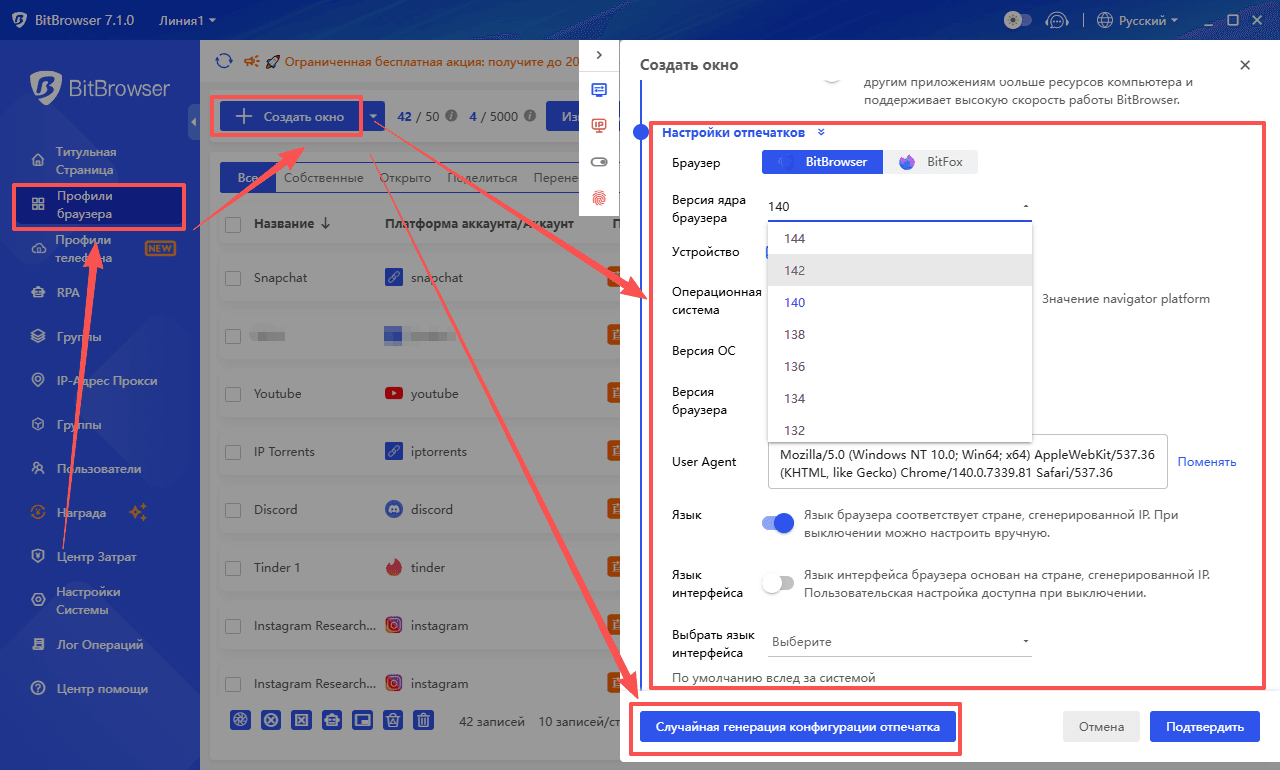Viewport: 1280px width, 770px height.
Task: Click the globe language icon in title bar
Action: [x=1105, y=20]
